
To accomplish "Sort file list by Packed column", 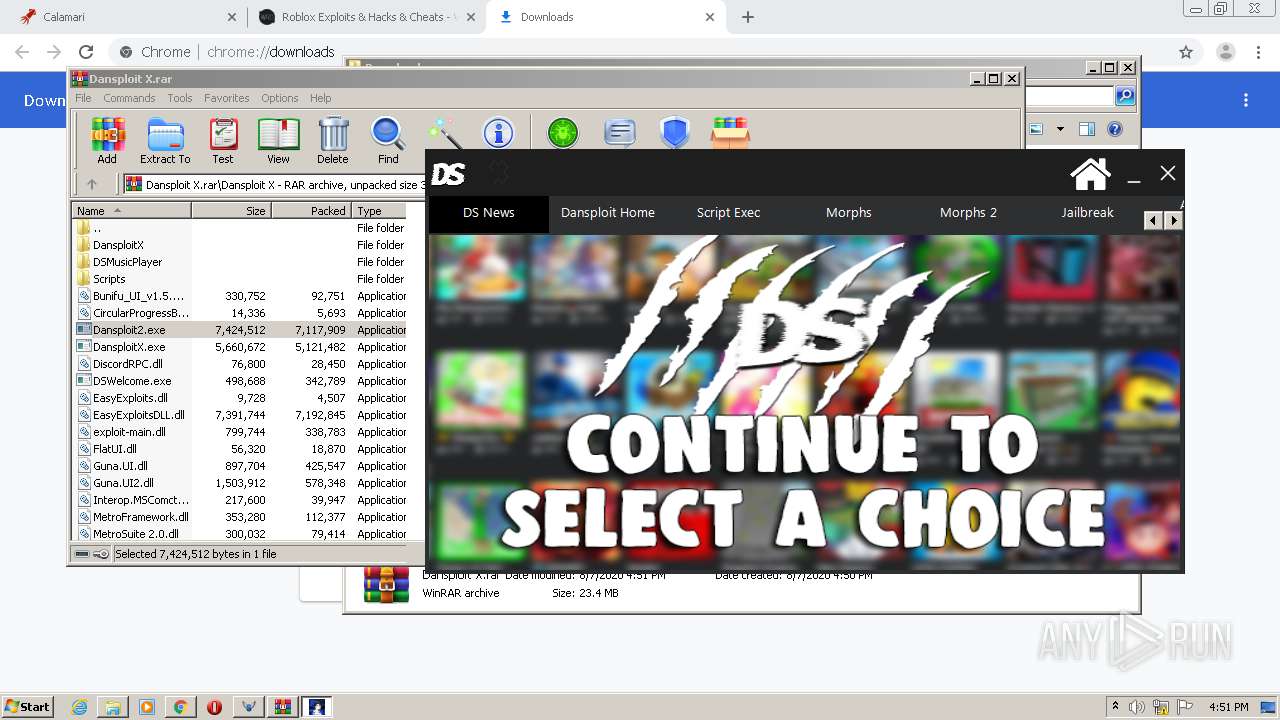I will 311,210.
